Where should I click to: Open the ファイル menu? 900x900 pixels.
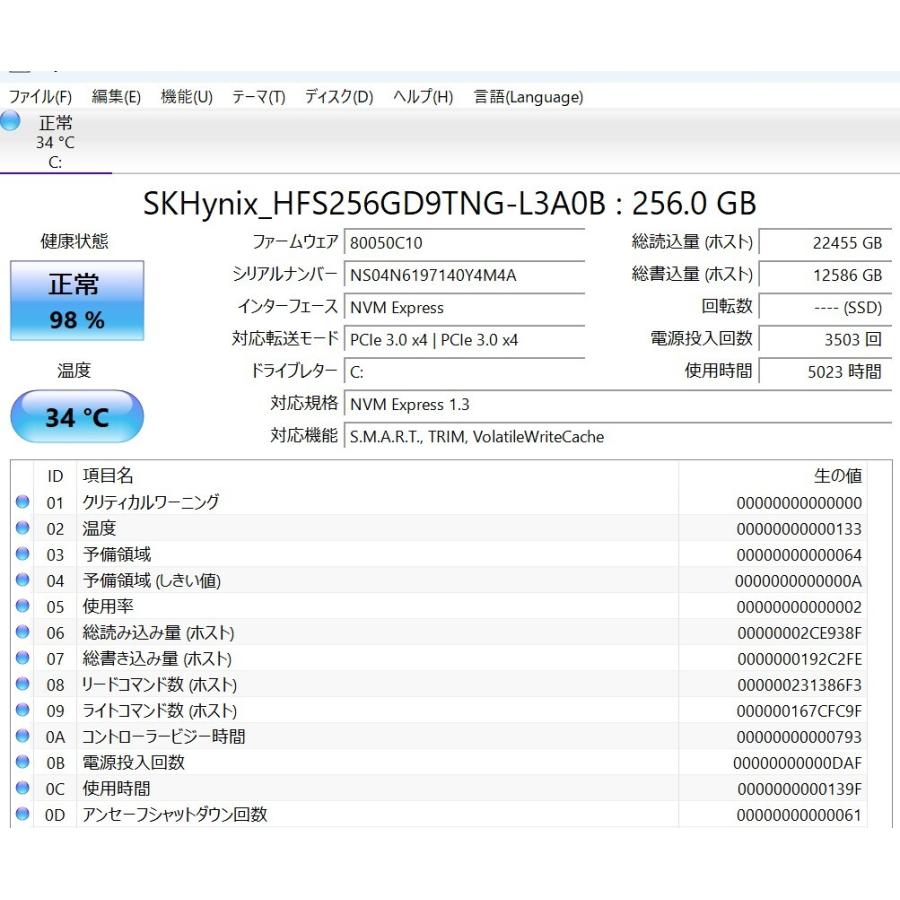[x=42, y=97]
